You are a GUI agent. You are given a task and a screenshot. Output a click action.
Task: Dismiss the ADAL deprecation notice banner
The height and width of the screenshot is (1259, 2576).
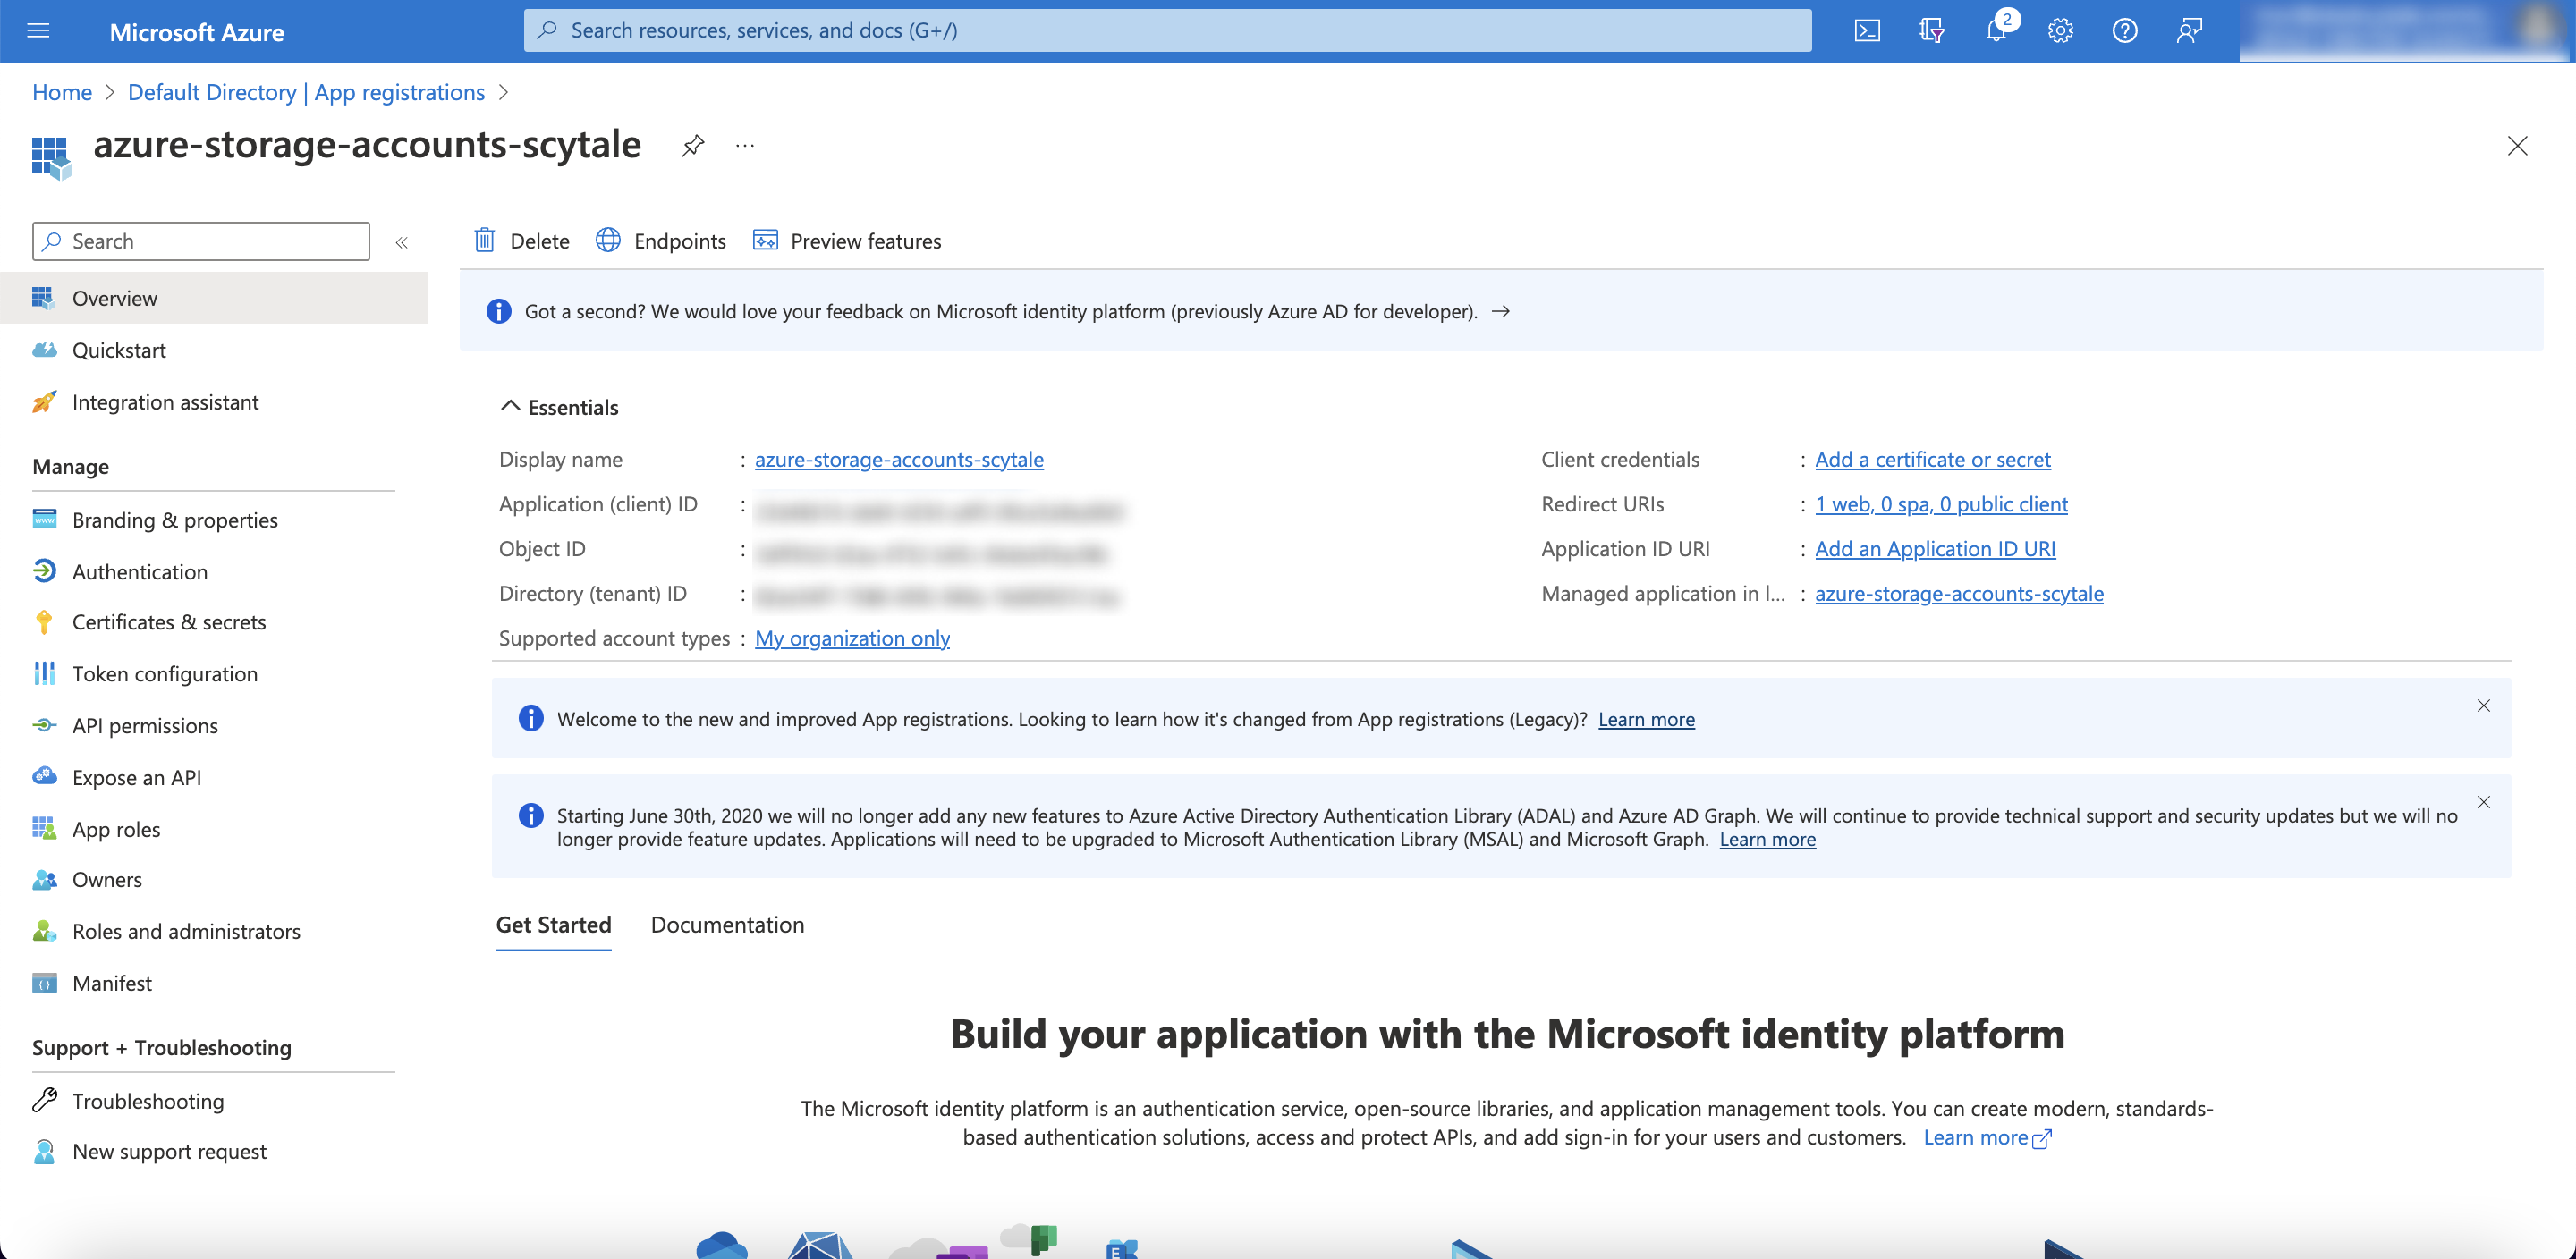coord(2483,802)
